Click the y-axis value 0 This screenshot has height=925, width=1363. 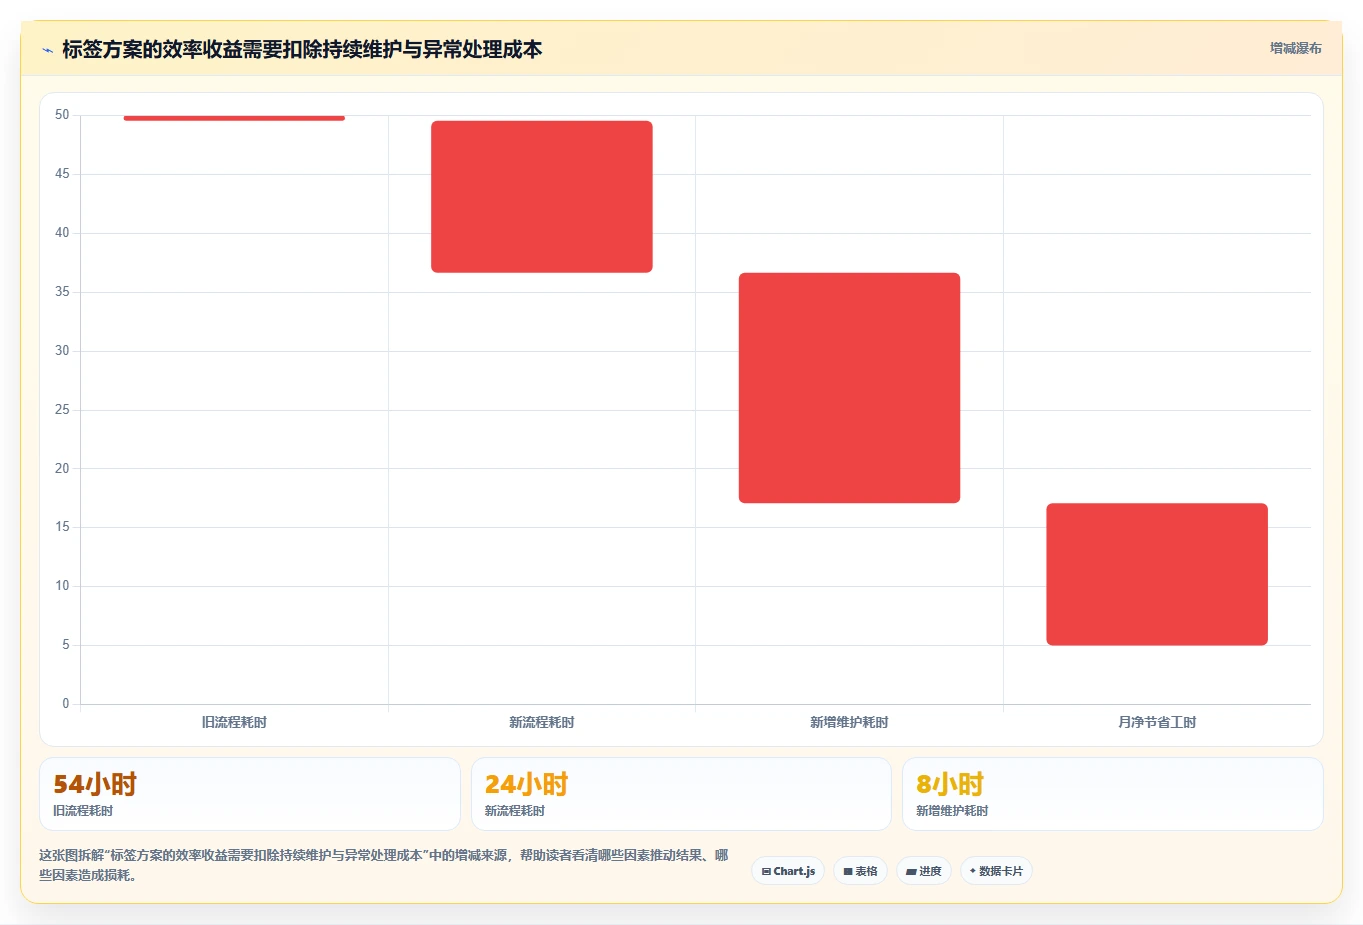(66, 704)
